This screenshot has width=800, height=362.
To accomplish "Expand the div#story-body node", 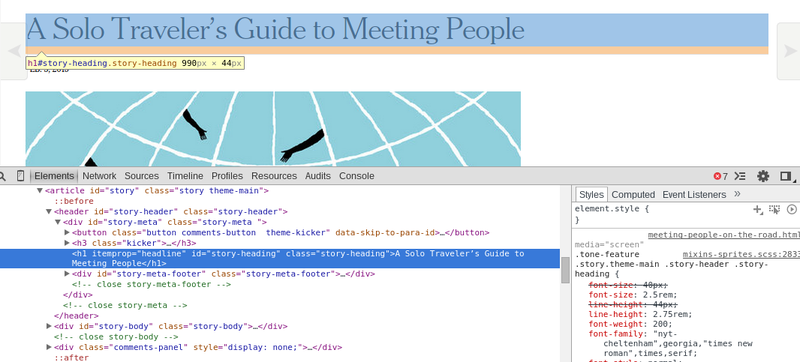I will (x=49, y=326).
